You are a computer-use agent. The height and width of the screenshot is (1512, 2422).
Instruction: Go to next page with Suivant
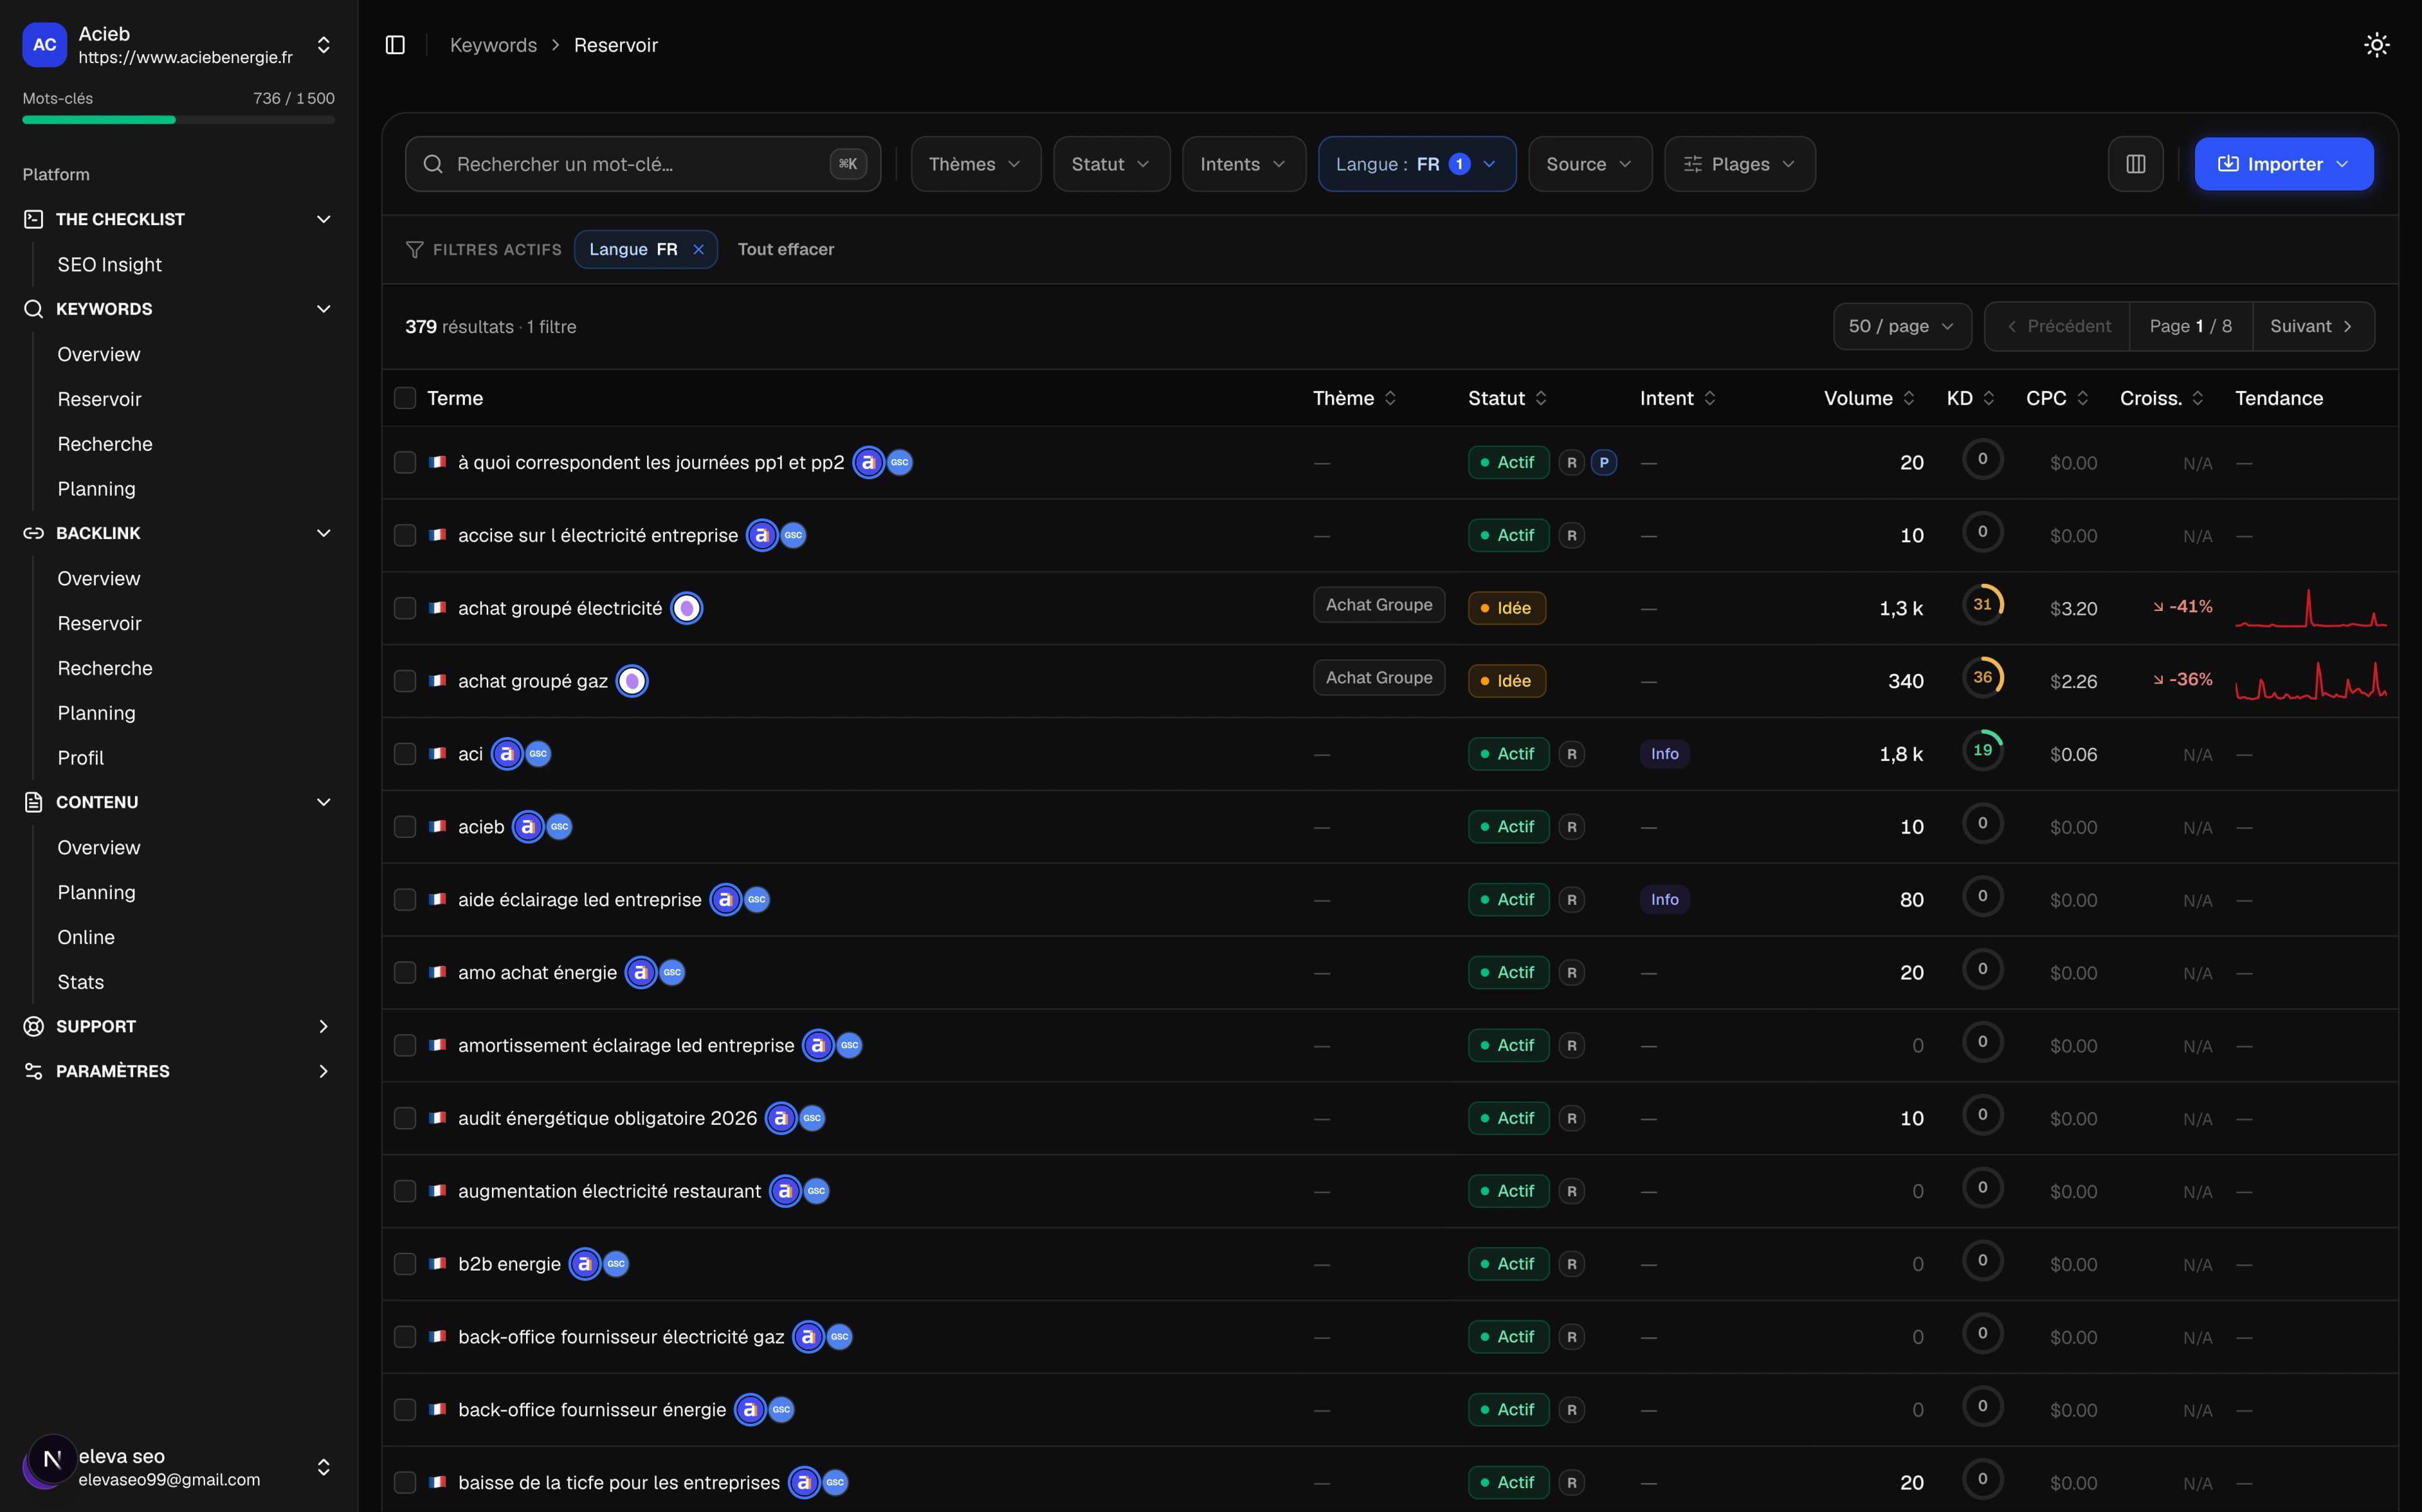pos(2313,326)
